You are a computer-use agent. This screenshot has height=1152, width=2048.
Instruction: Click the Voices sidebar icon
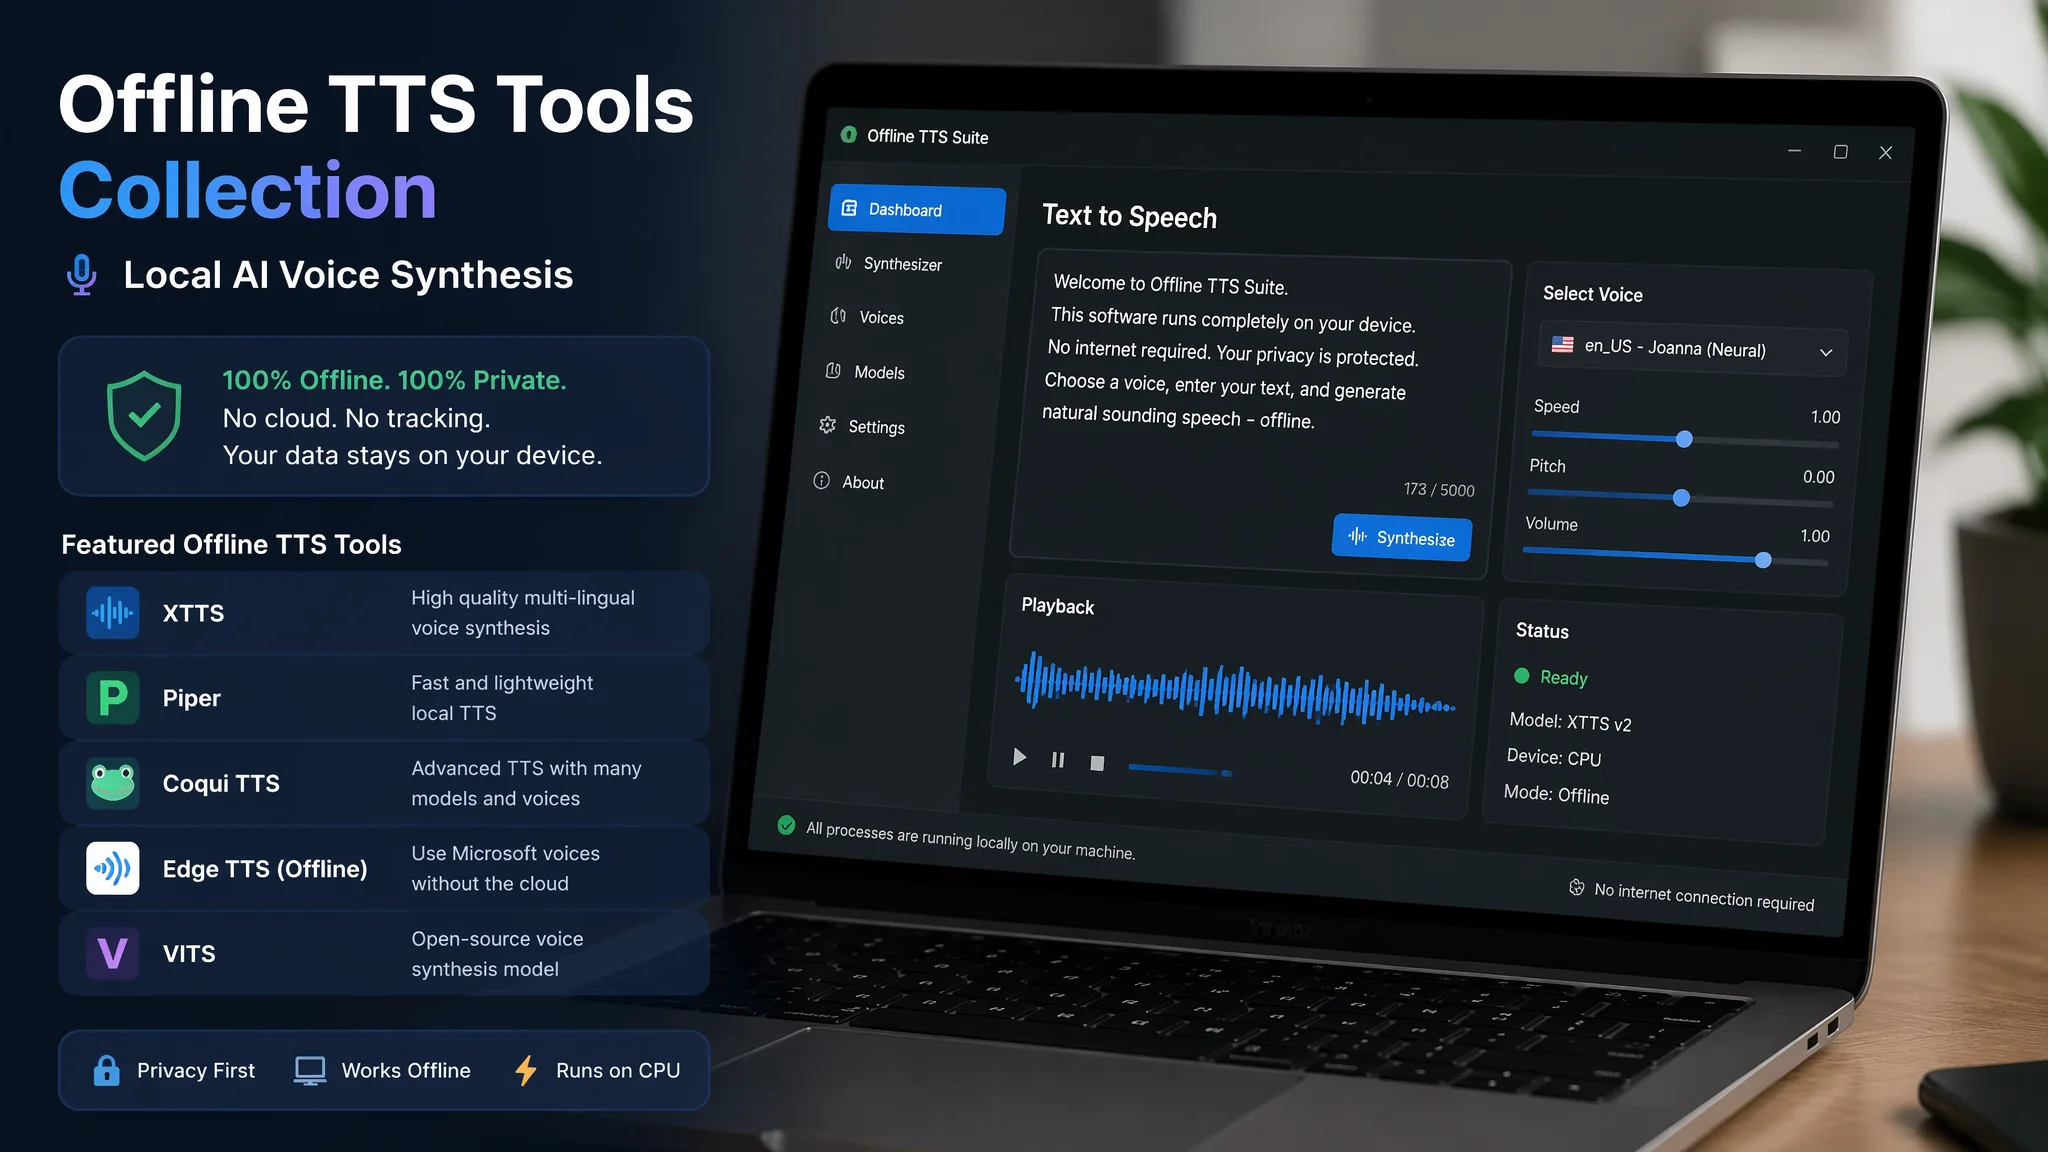[x=838, y=316]
